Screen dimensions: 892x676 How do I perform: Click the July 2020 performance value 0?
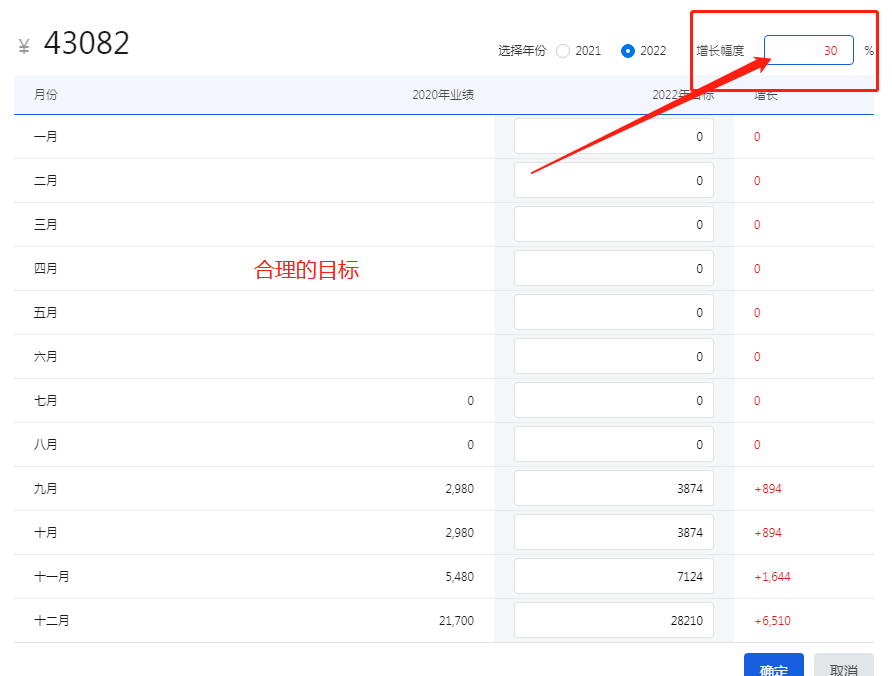point(470,401)
